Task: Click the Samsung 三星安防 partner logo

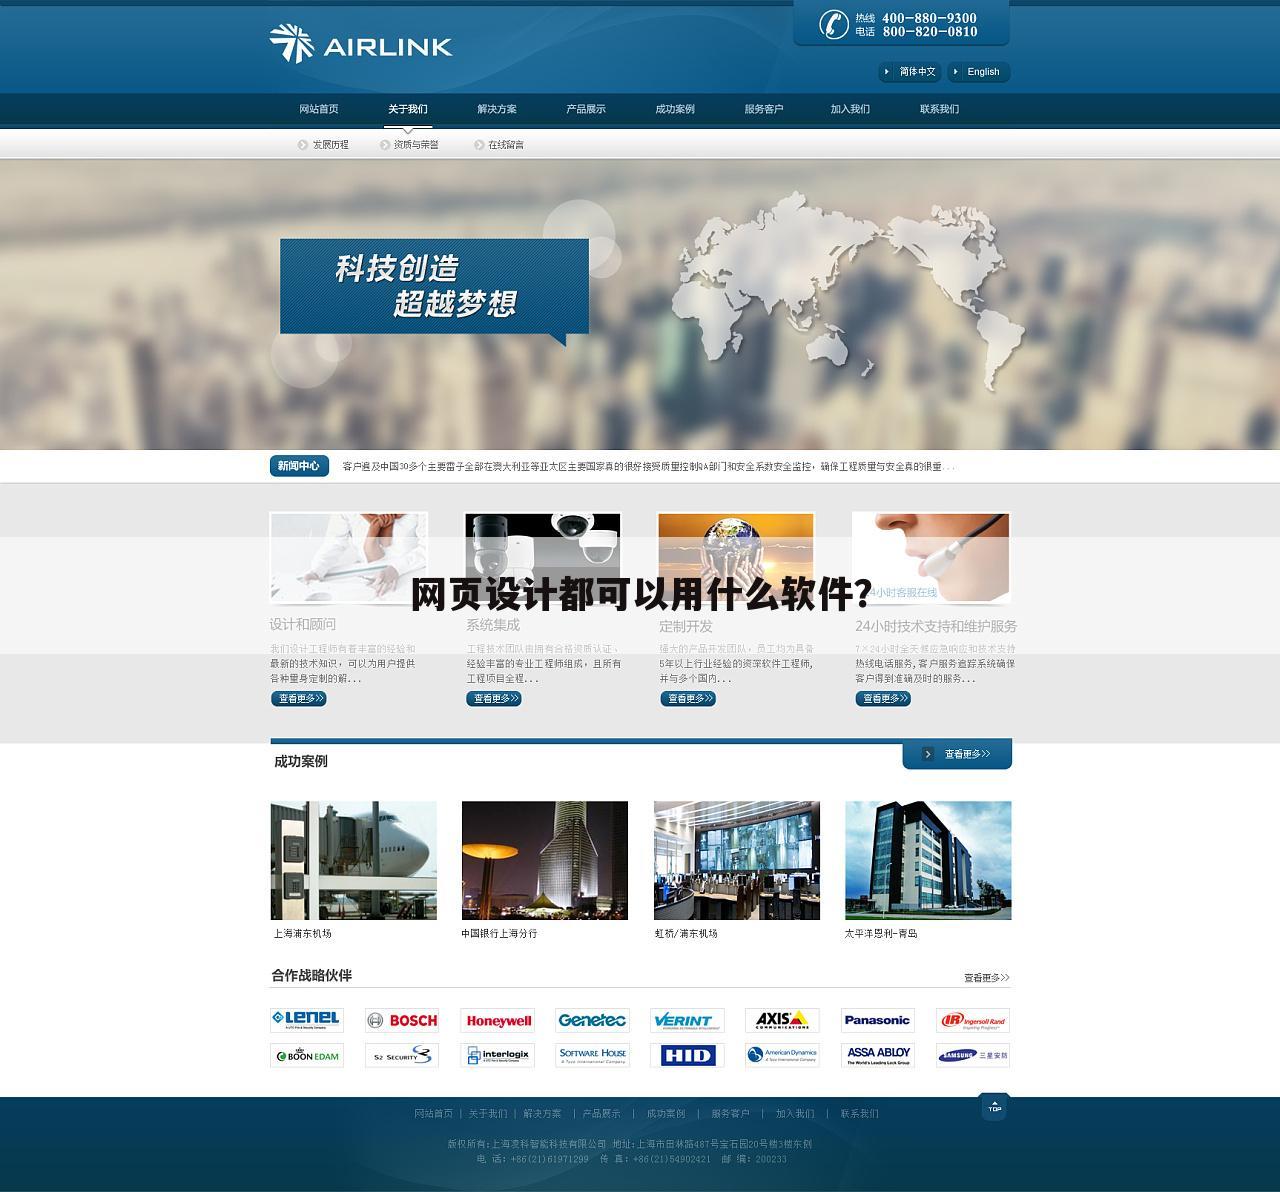Action: click(x=973, y=1055)
